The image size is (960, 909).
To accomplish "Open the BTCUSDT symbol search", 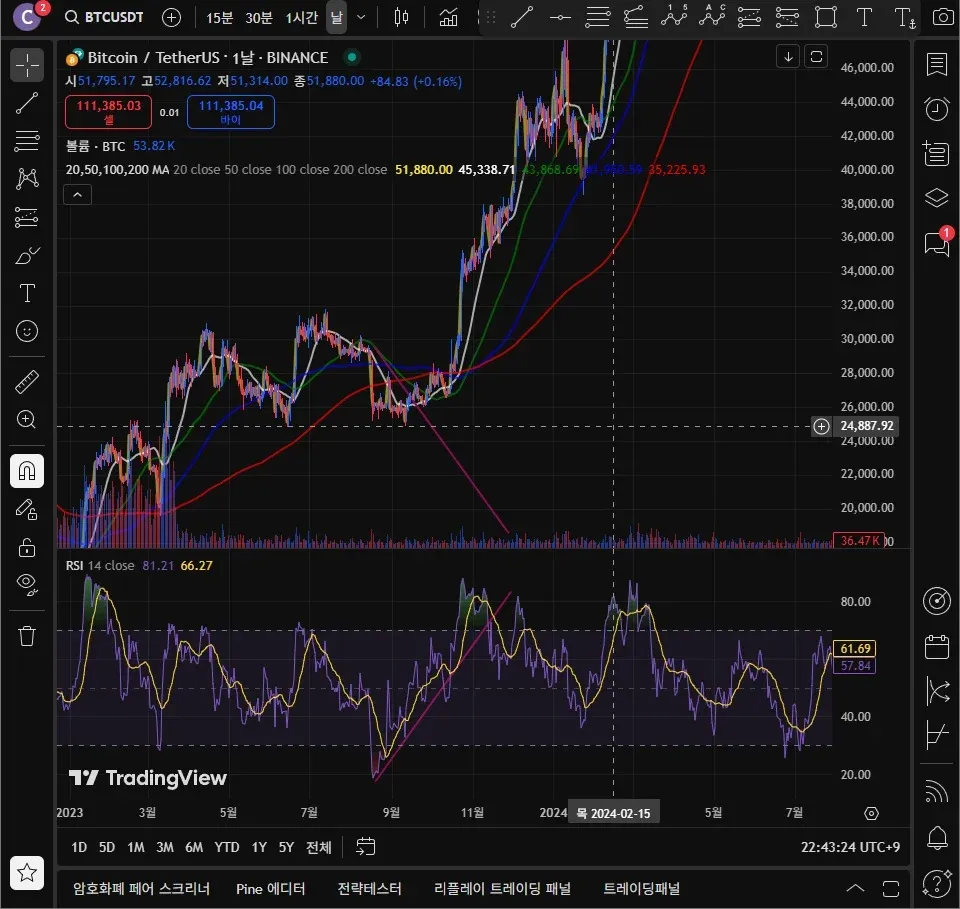I will (105, 17).
